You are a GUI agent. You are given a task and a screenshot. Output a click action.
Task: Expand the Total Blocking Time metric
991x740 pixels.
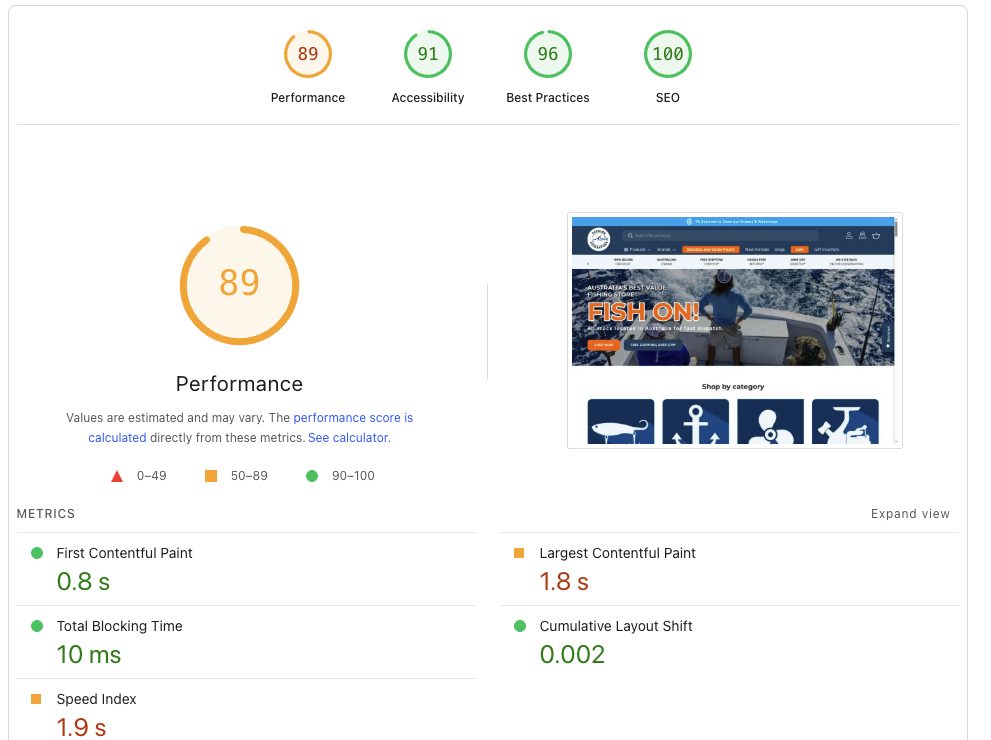[119, 626]
